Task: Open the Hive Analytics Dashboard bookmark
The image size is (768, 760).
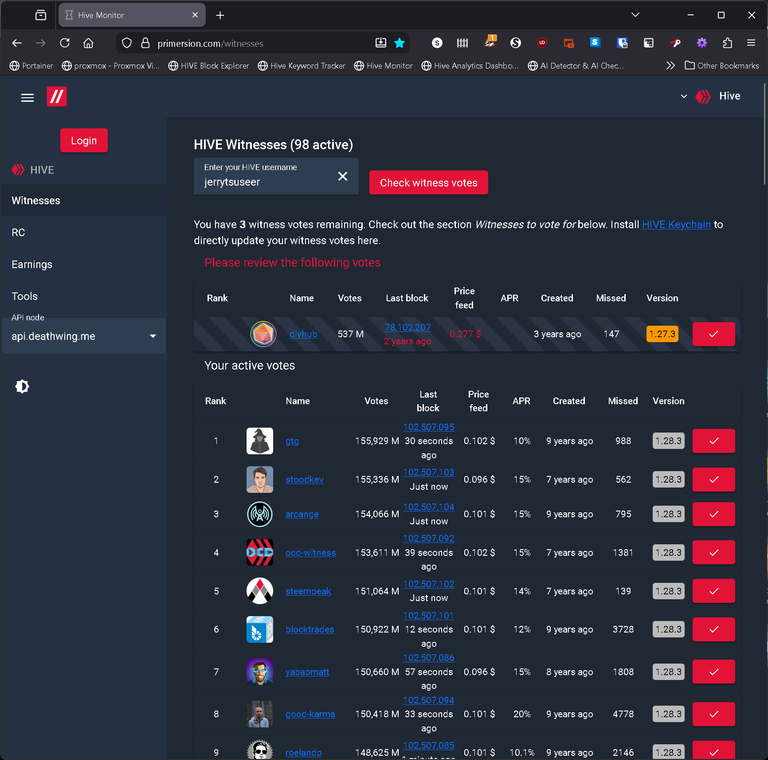Action: (x=470, y=66)
